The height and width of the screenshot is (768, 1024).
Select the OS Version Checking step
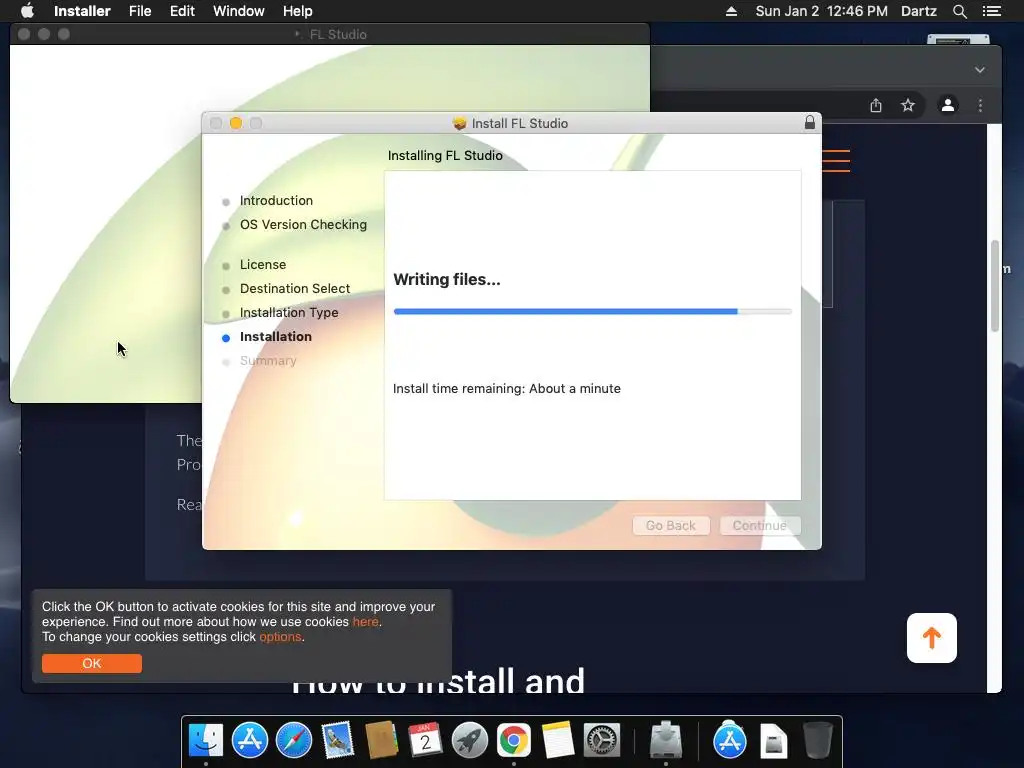(303, 225)
